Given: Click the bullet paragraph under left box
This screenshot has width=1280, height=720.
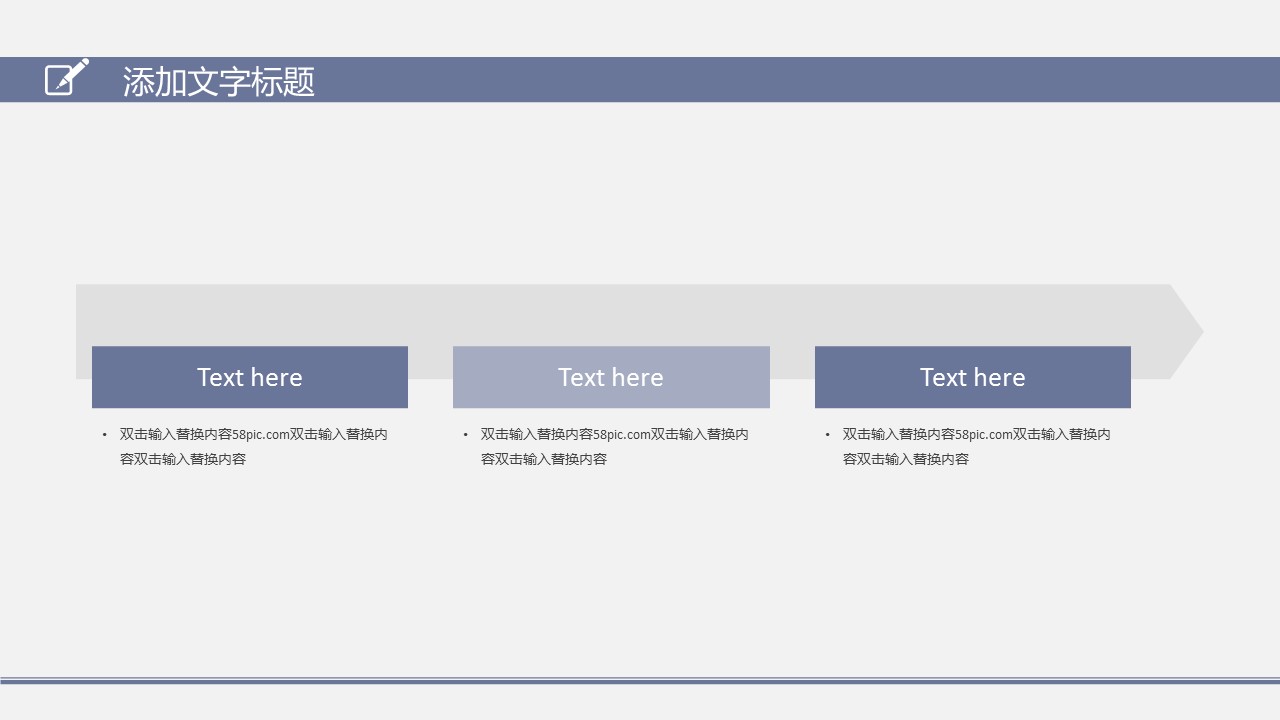Looking at the screenshot, I should (253, 446).
